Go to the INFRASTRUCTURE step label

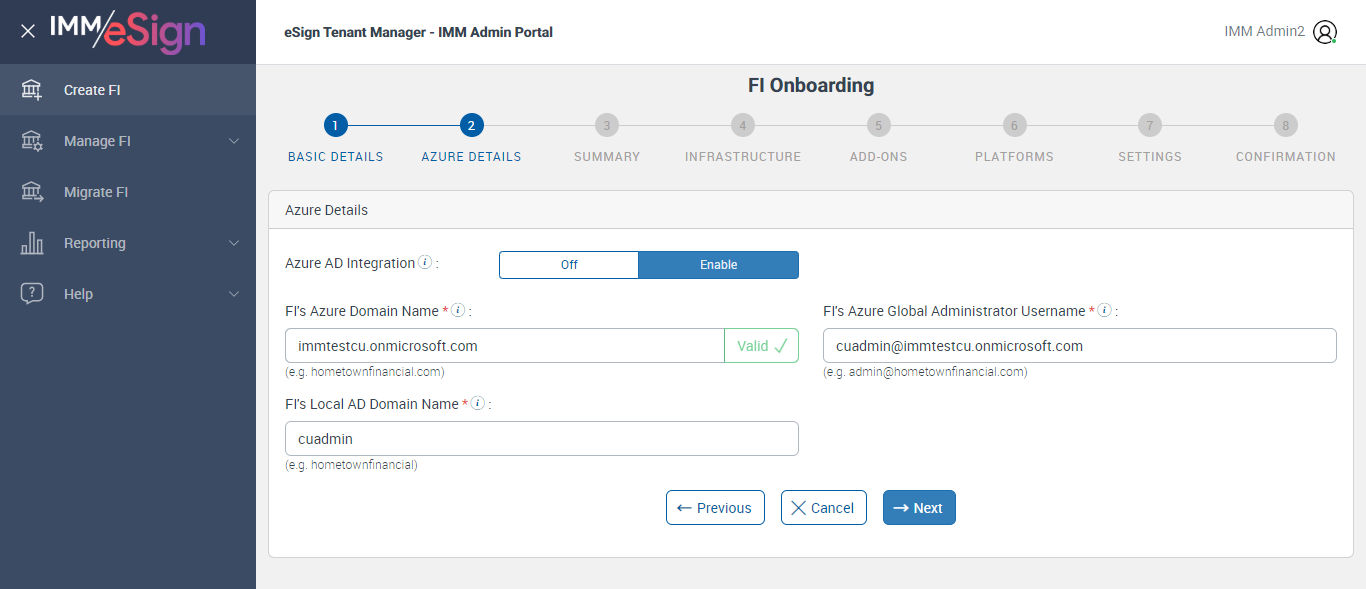tap(743, 157)
